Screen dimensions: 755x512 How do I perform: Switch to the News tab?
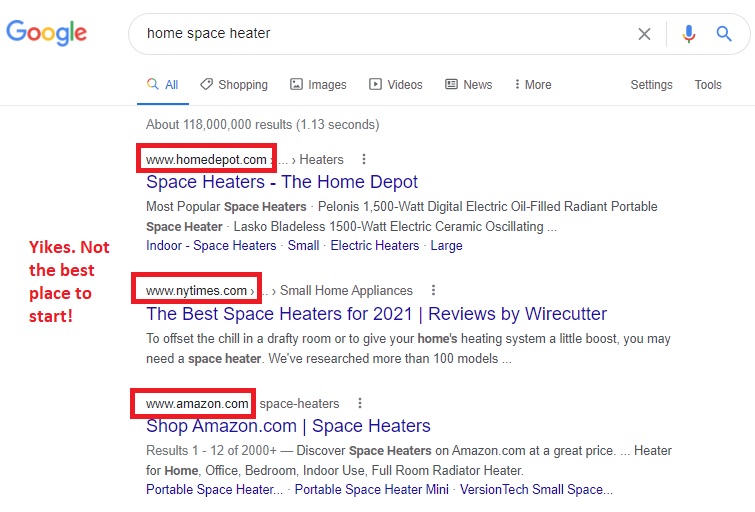(x=469, y=85)
